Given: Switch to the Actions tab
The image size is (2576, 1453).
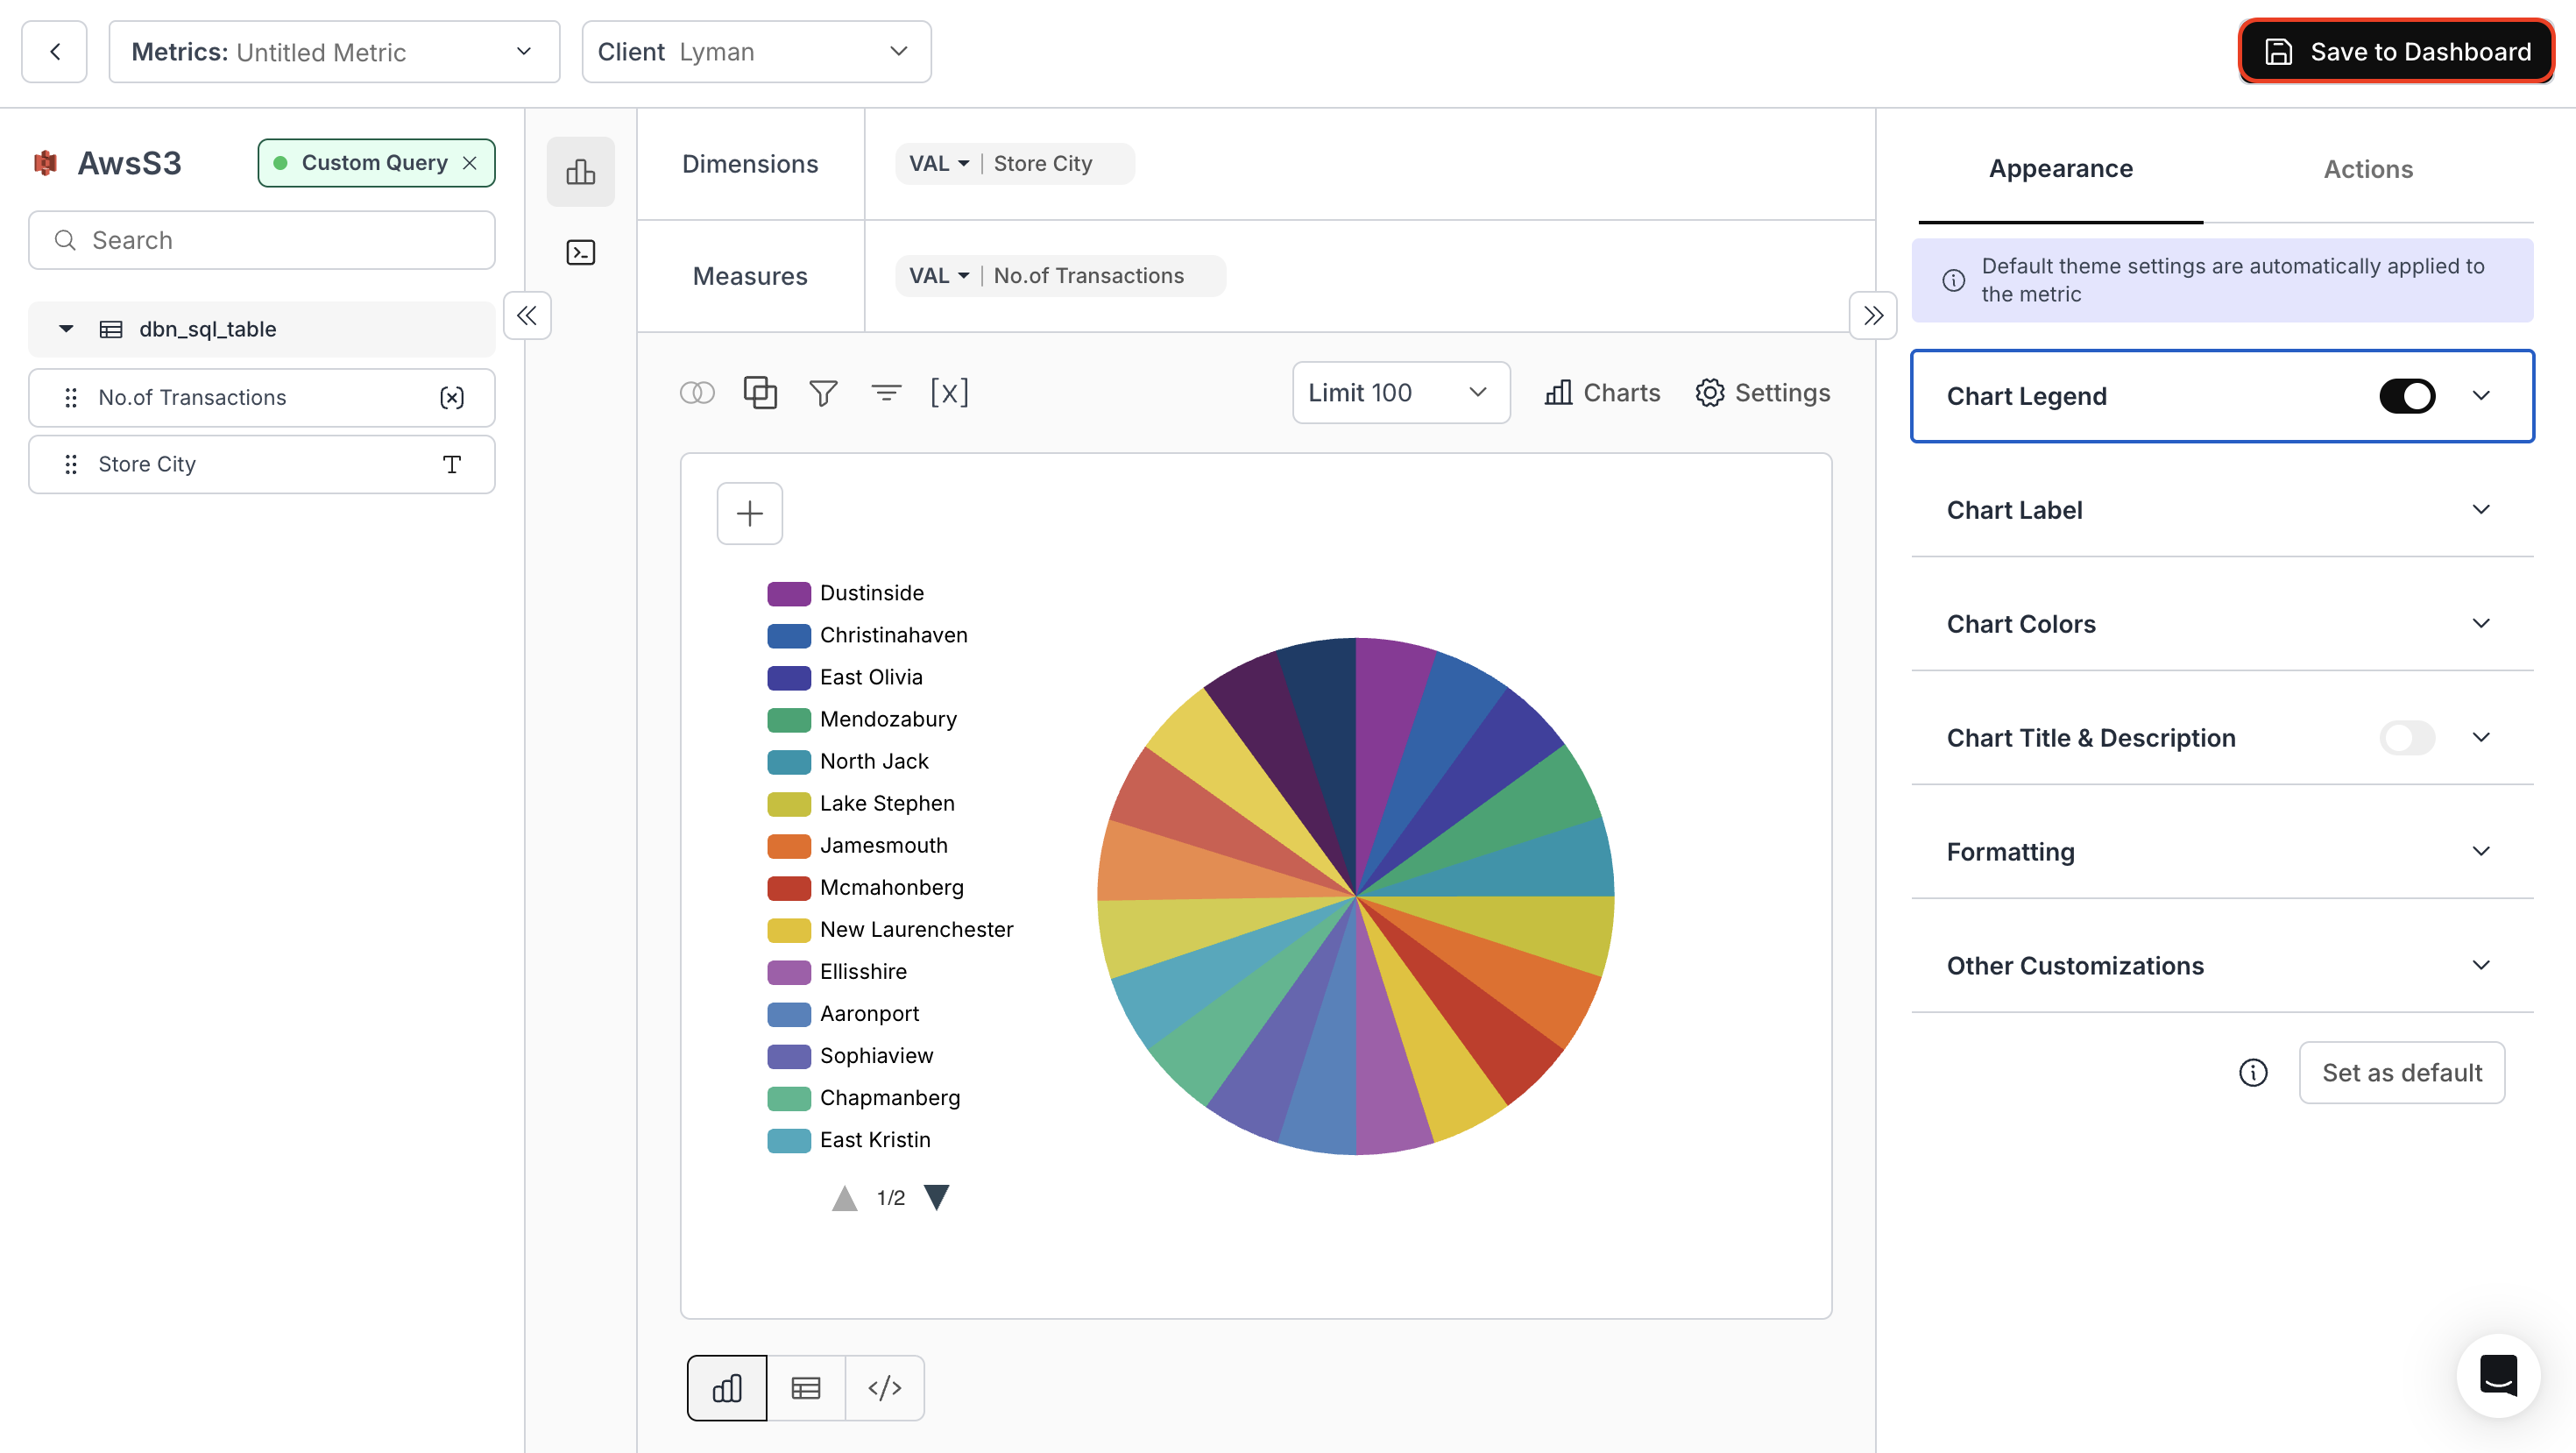Looking at the screenshot, I should click(2367, 169).
